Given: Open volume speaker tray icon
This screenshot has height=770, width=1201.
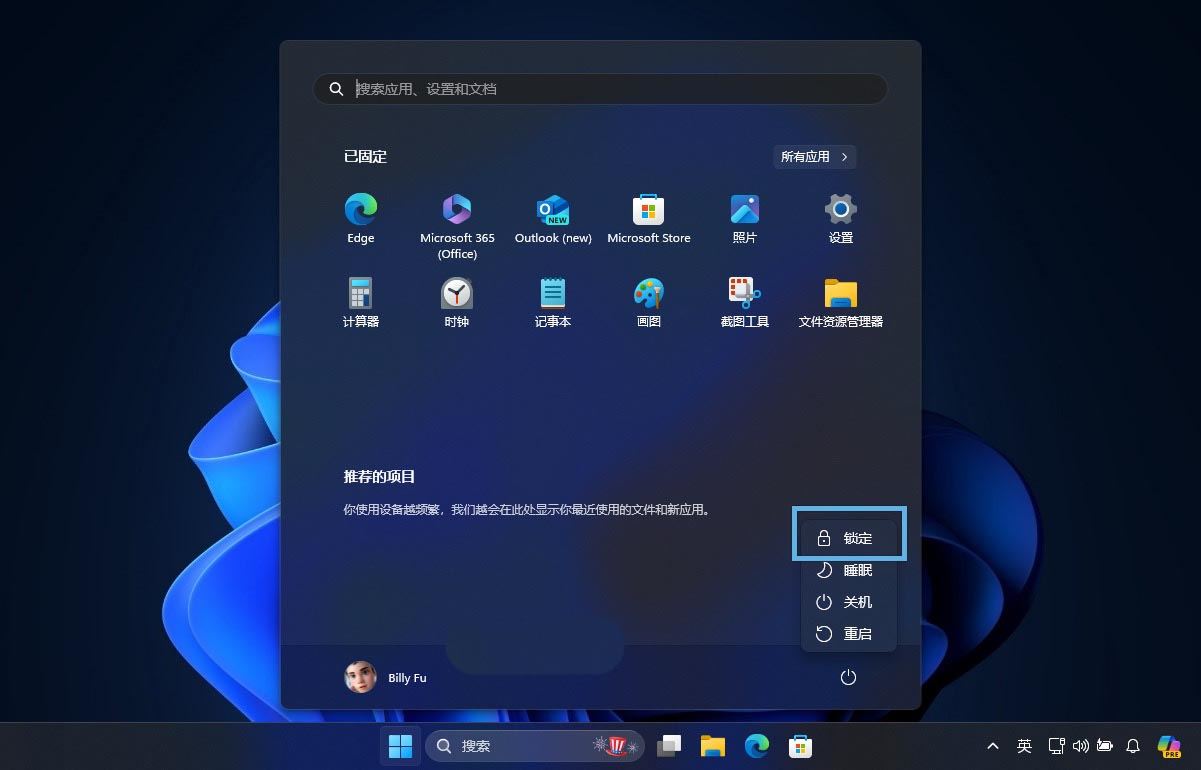Looking at the screenshot, I should pos(1080,746).
